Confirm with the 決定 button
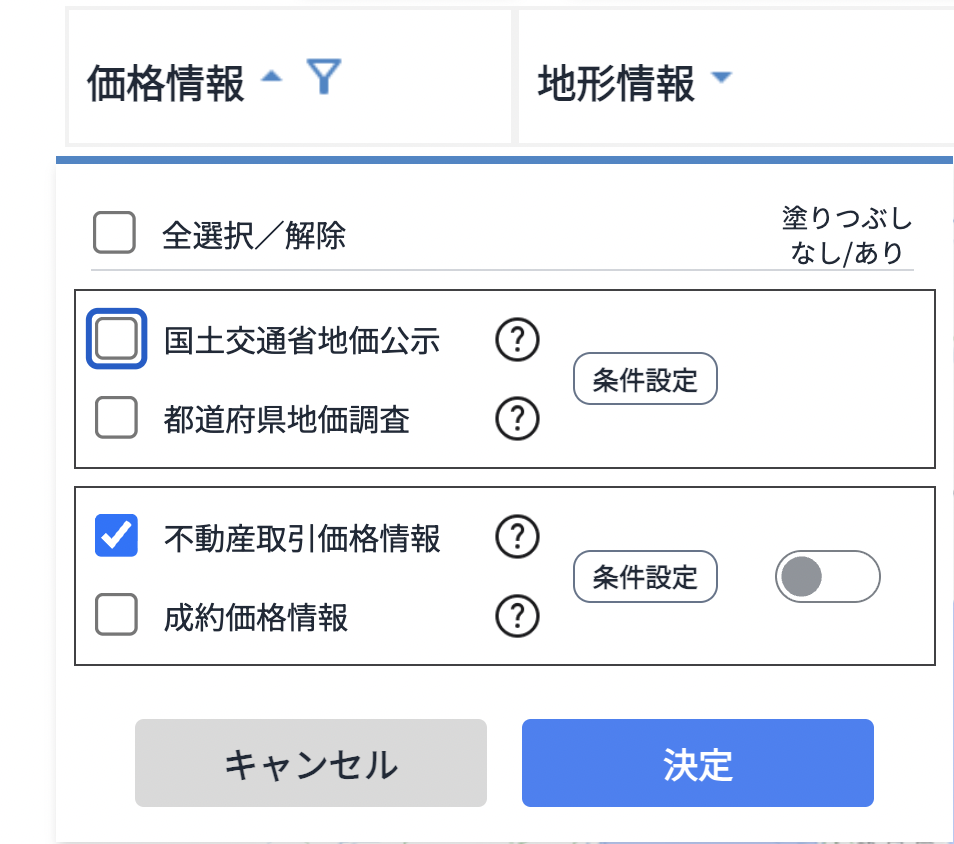This screenshot has width=954, height=844. point(698,763)
